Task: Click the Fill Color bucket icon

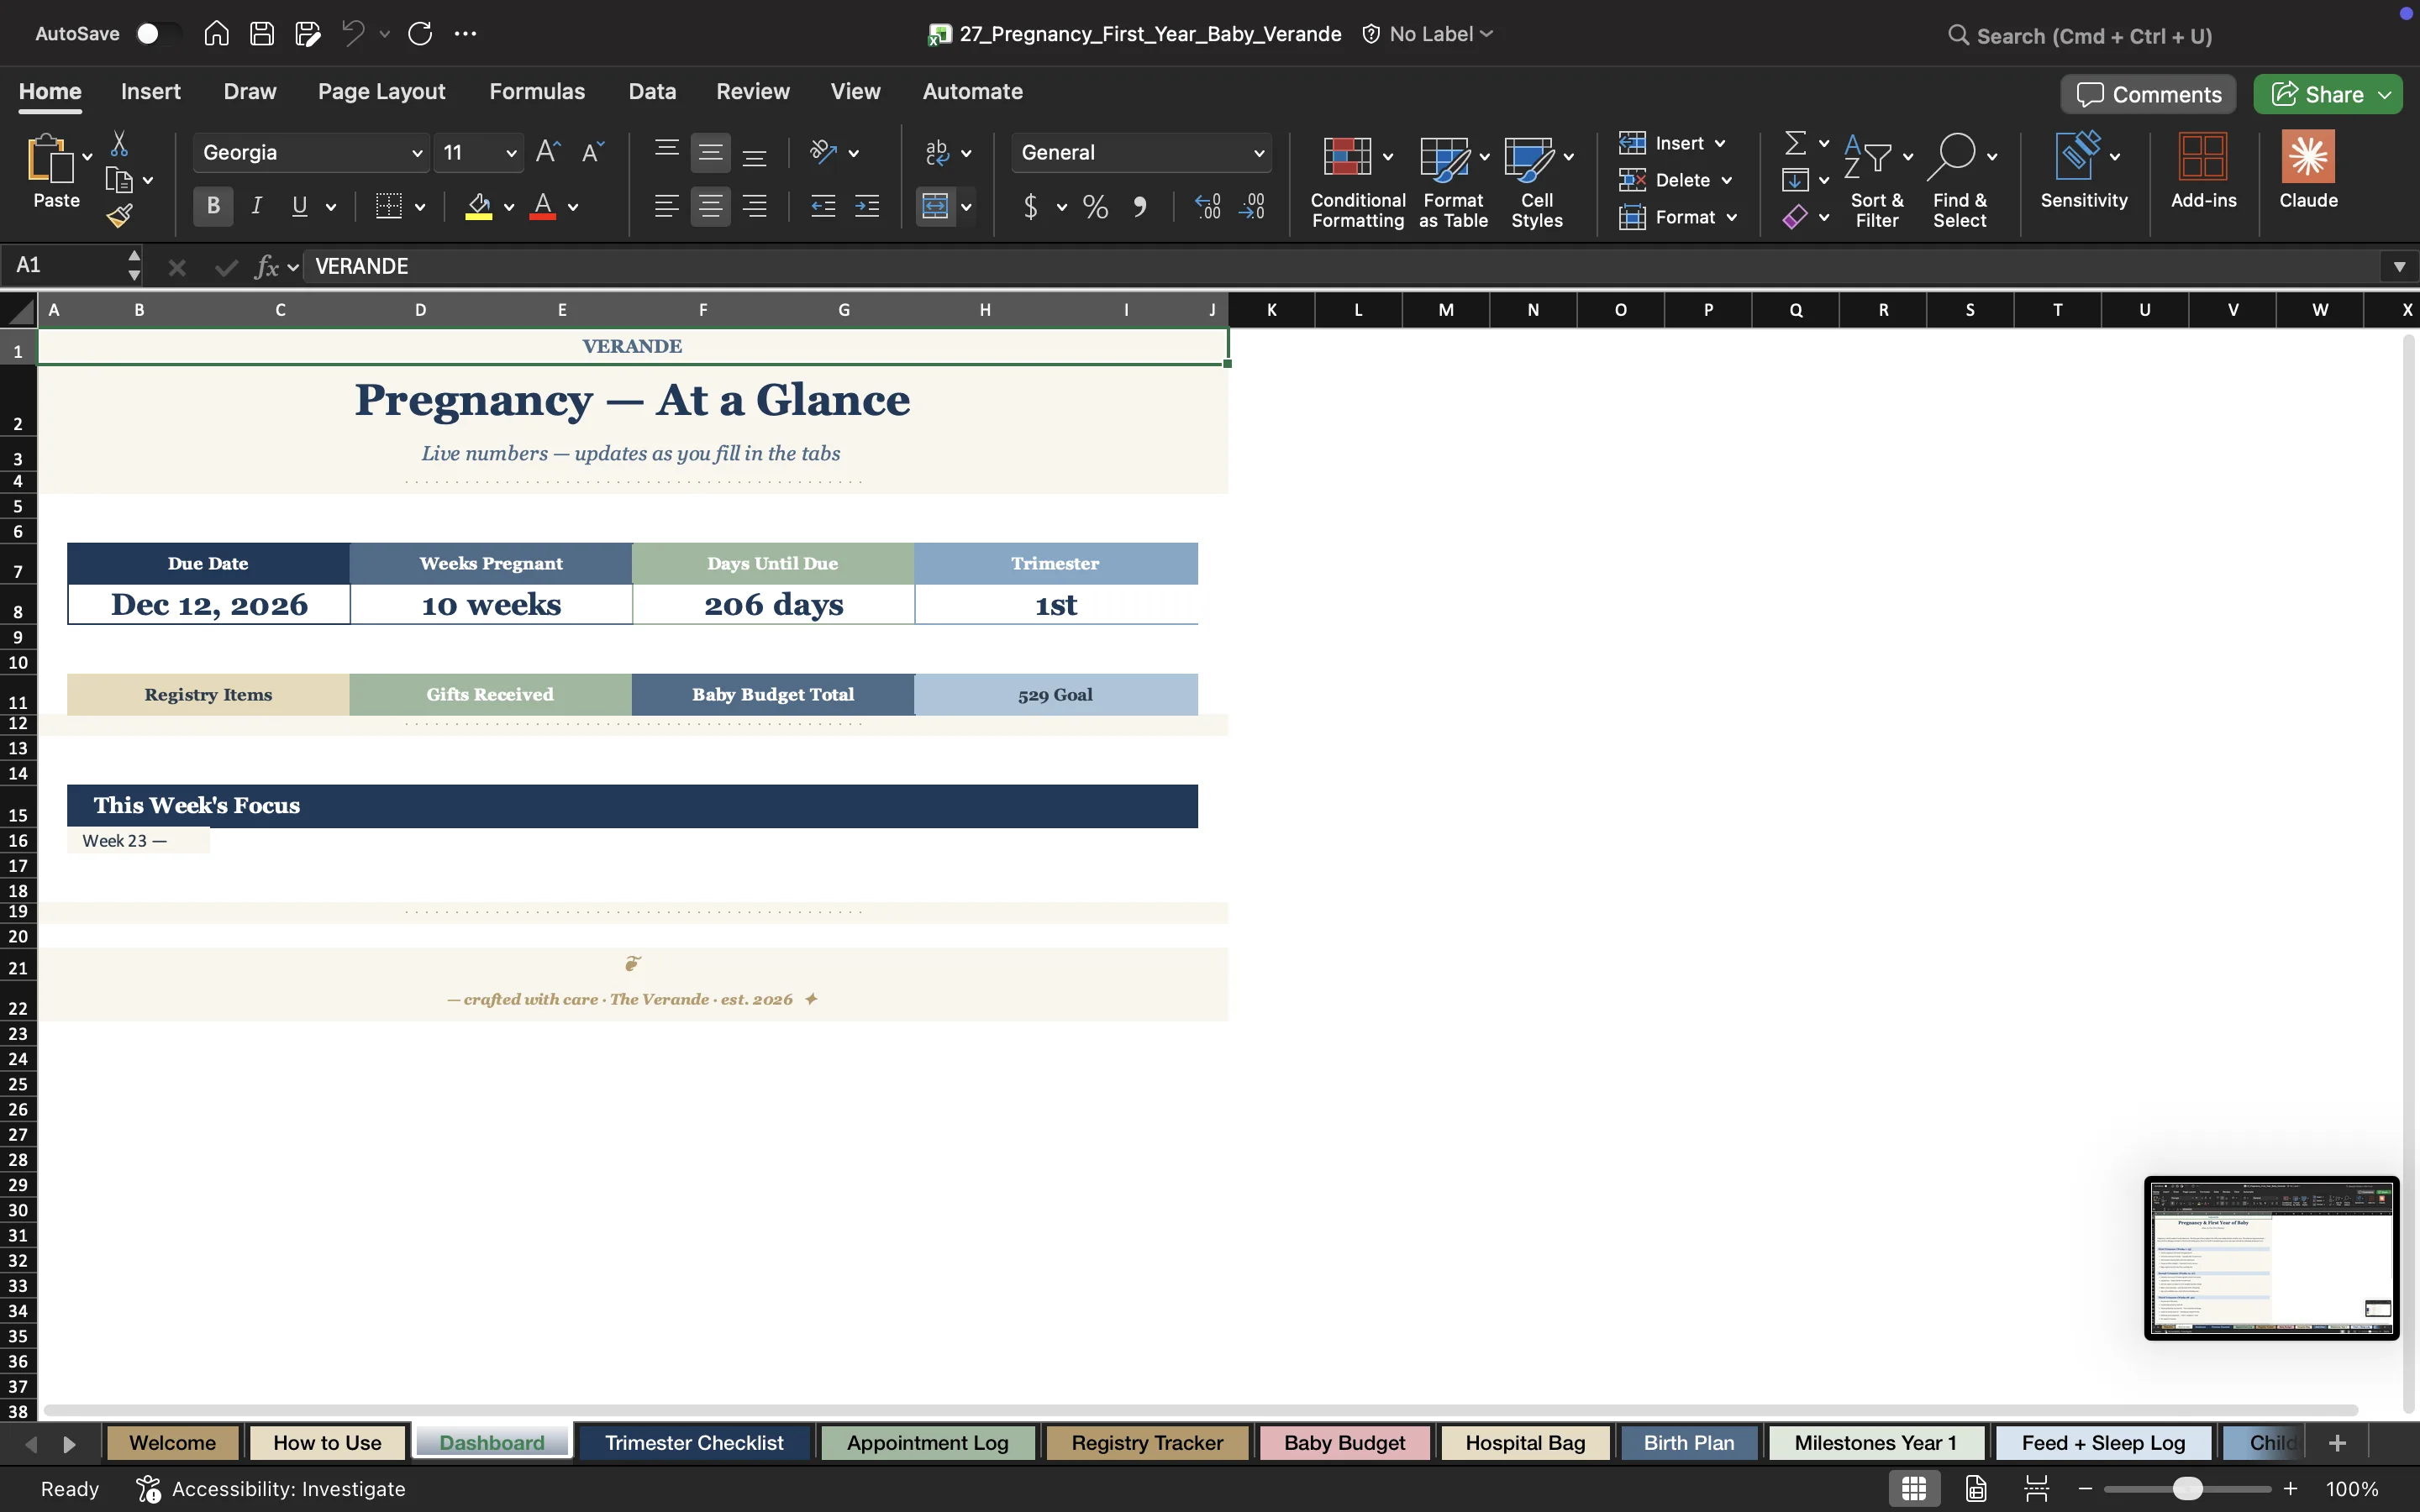Action: tap(479, 206)
